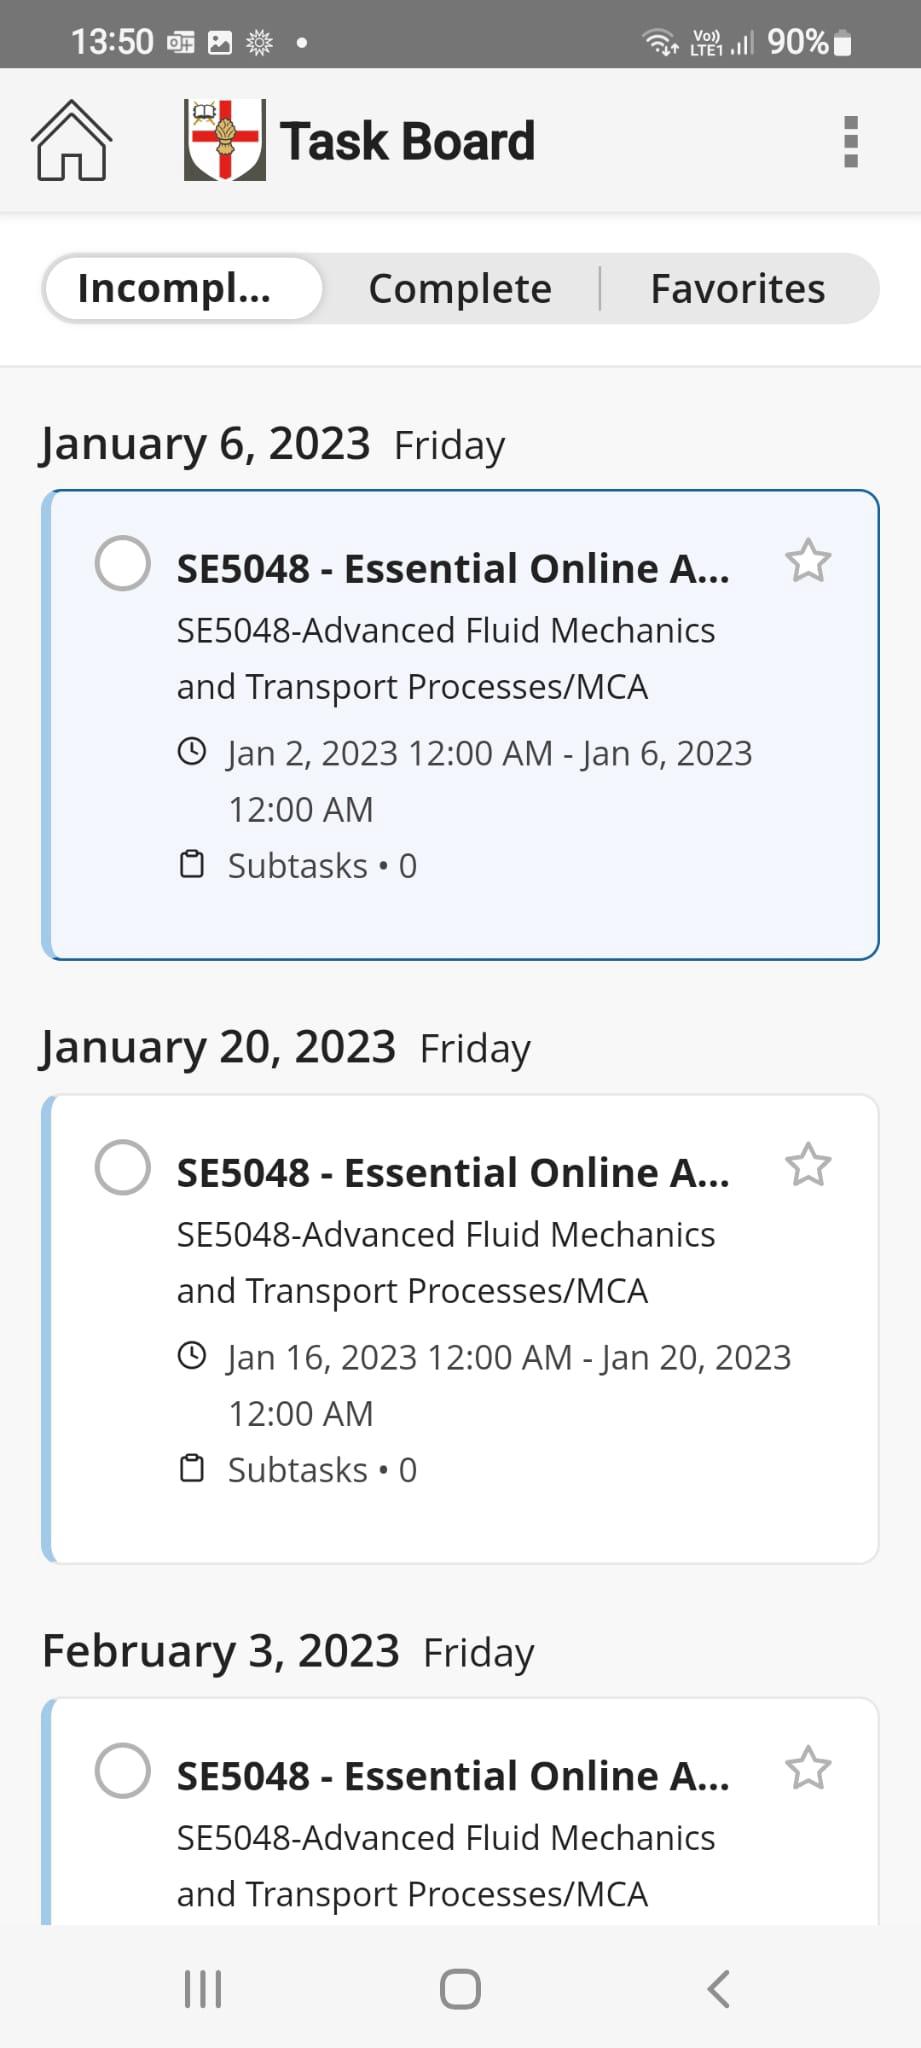Tick the February 3 task circle
This screenshot has height=2048, width=921.
[122, 1771]
